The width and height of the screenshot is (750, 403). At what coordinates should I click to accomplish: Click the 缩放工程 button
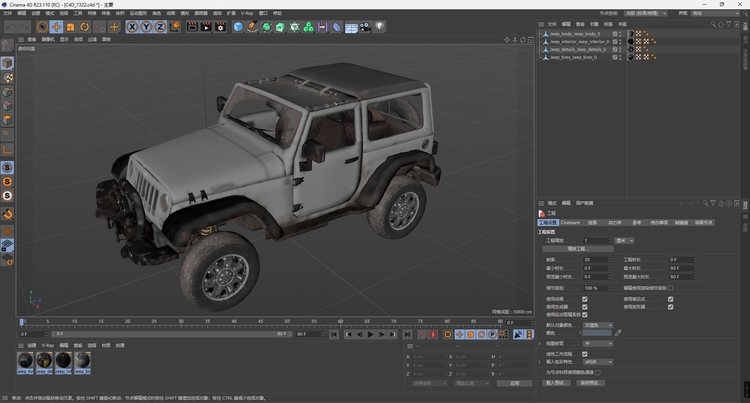(578, 249)
